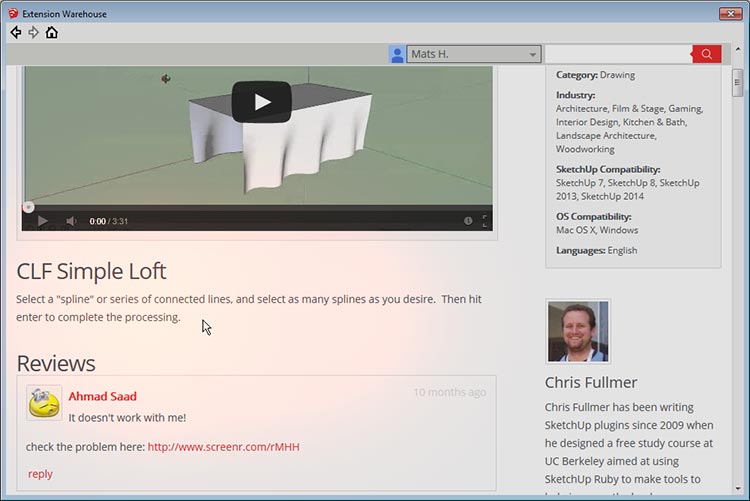Click the Industry label
750x501 pixels.
pyautogui.click(x=575, y=95)
